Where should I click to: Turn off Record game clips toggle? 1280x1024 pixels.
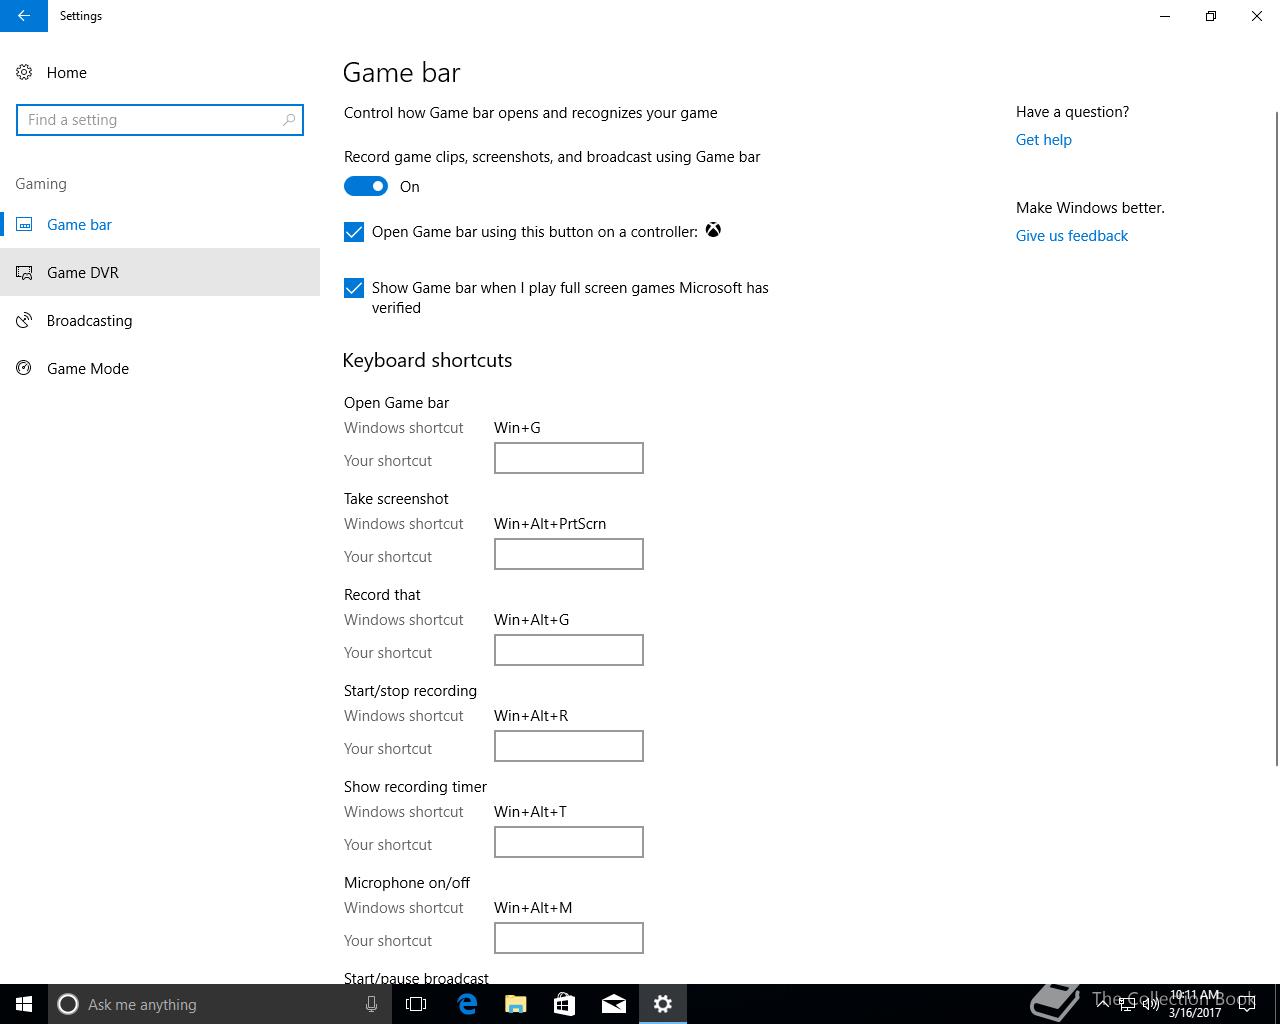click(x=366, y=186)
